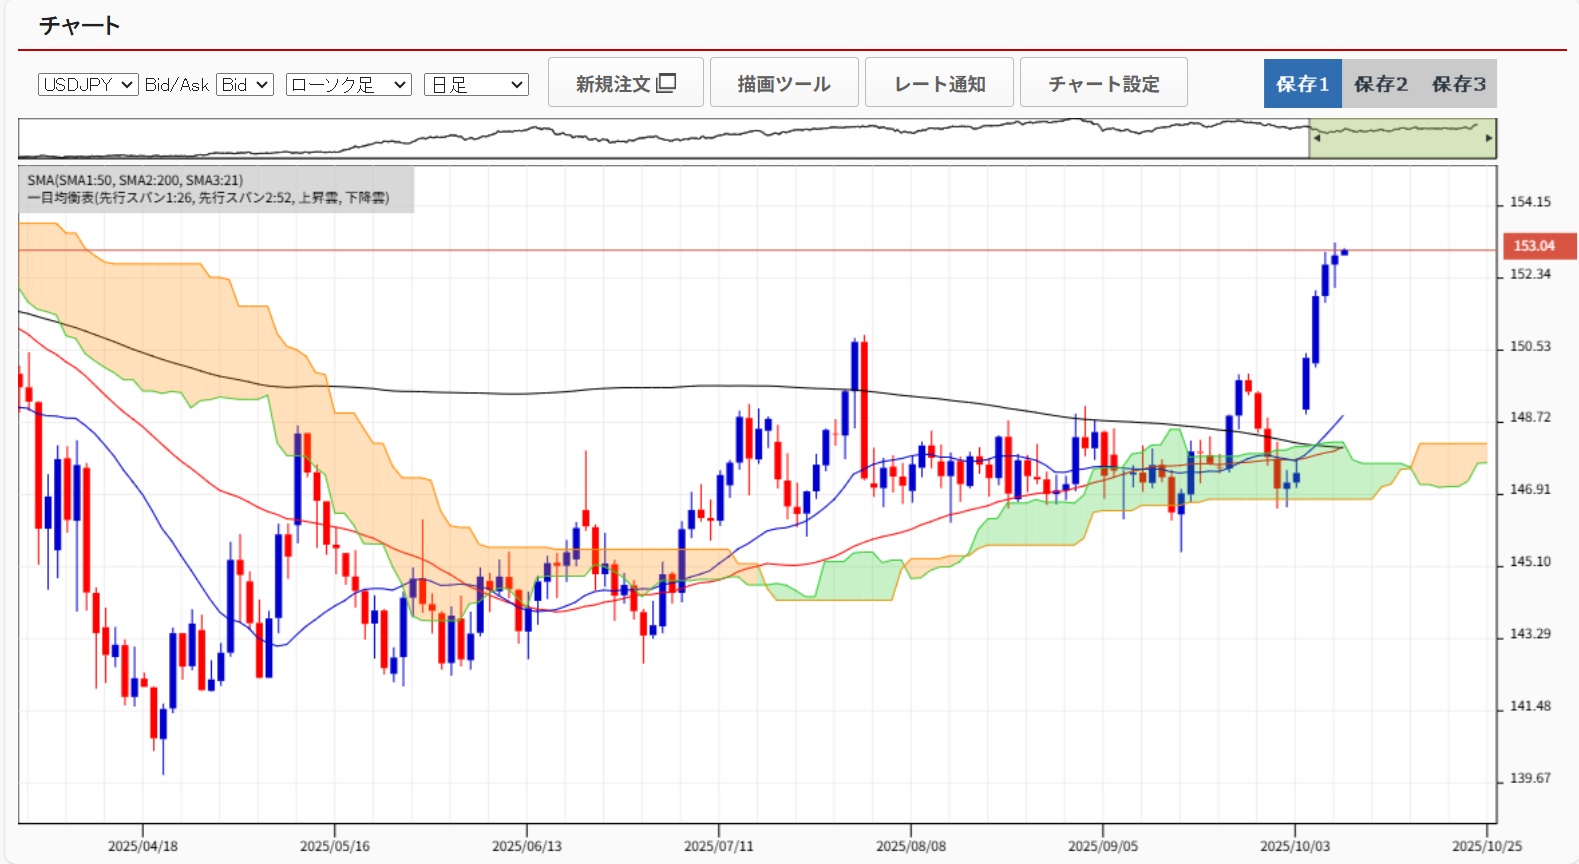This screenshot has width=1579, height=864.
Task: Click the 新規注文 new order button
Action: tap(625, 83)
